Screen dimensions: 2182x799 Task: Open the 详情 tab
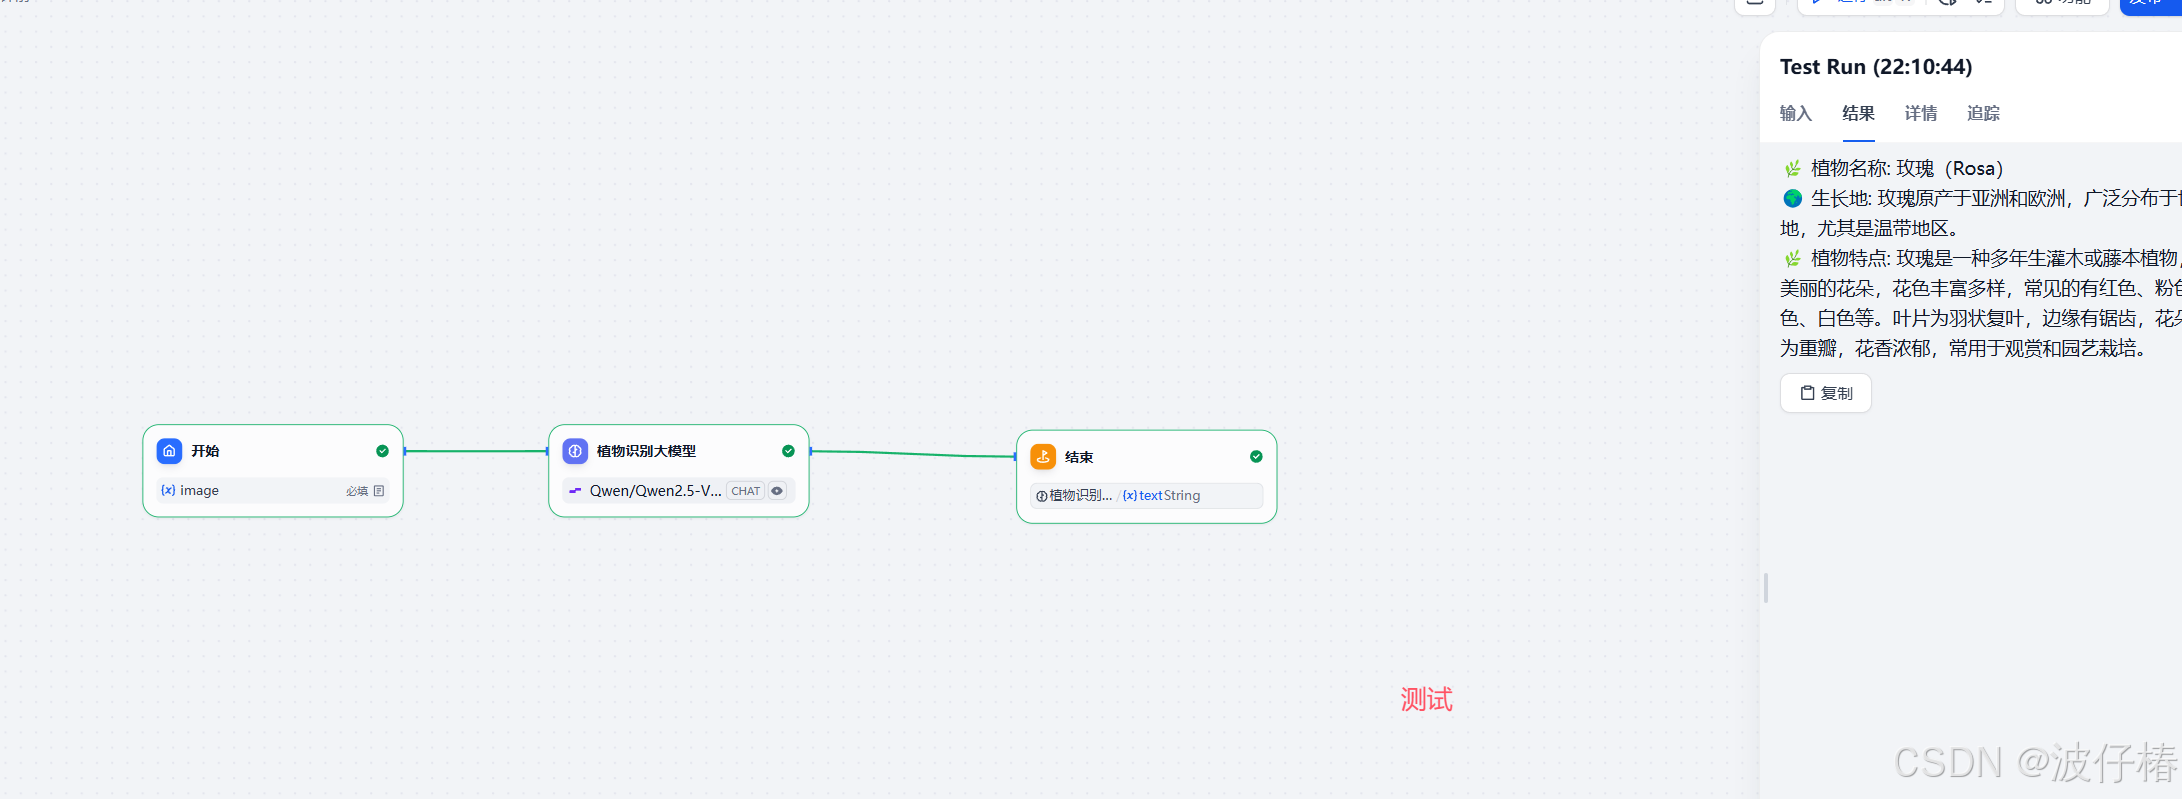click(1921, 113)
